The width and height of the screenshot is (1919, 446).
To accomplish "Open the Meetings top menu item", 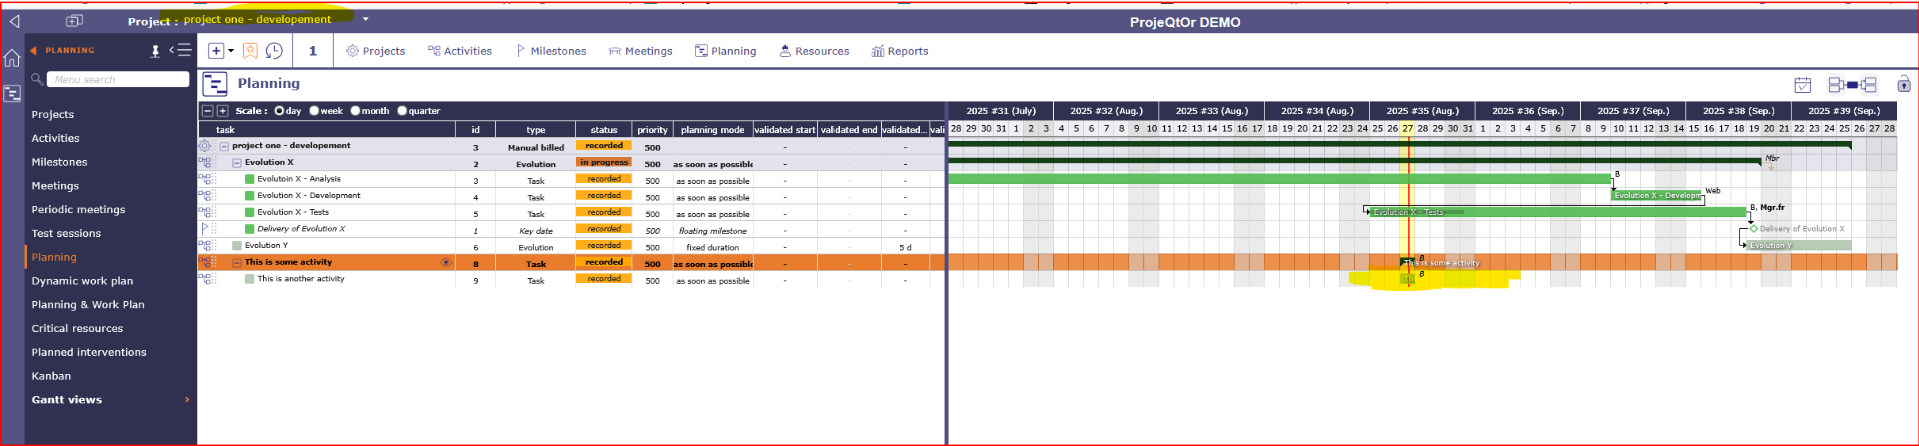I will (x=641, y=51).
